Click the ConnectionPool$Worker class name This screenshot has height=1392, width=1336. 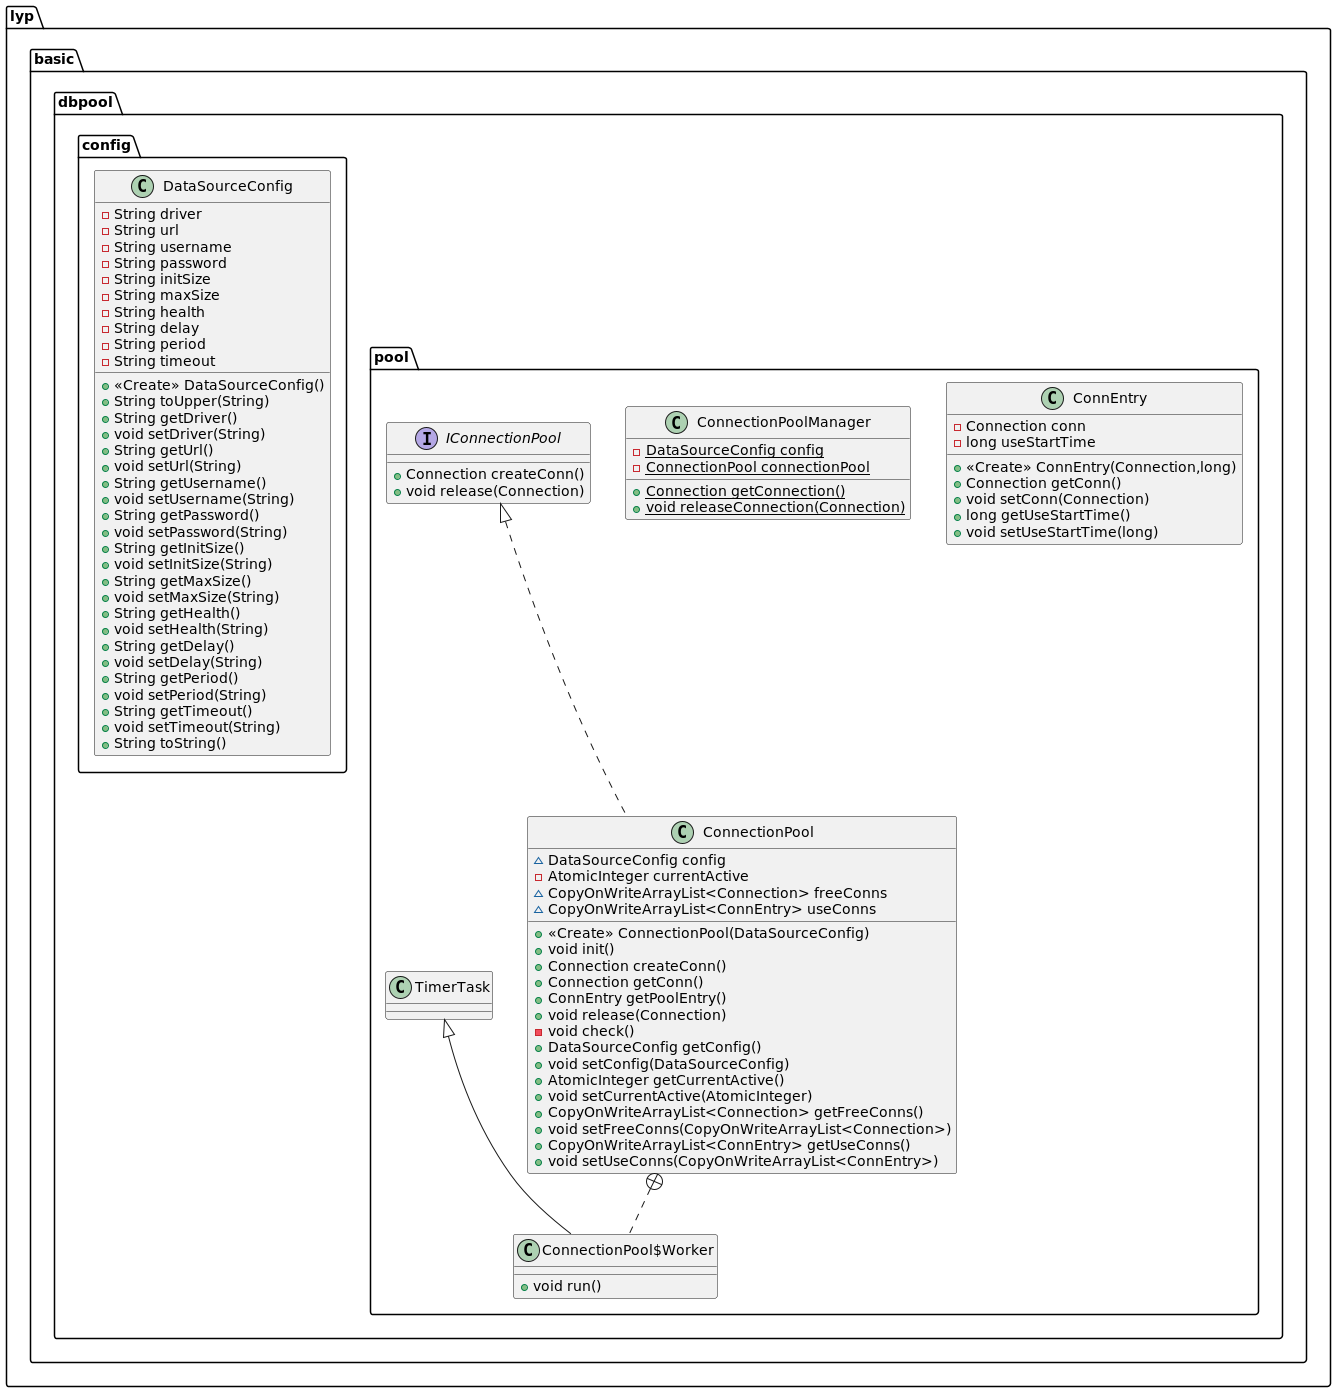click(628, 1250)
